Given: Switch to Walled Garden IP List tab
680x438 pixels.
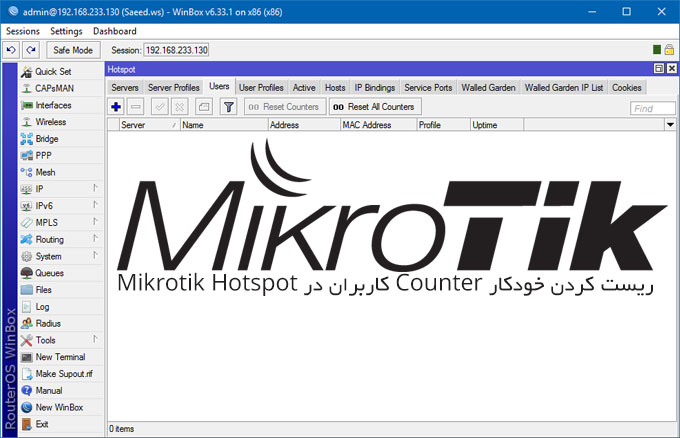Looking at the screenshot, I should point(564,88).
